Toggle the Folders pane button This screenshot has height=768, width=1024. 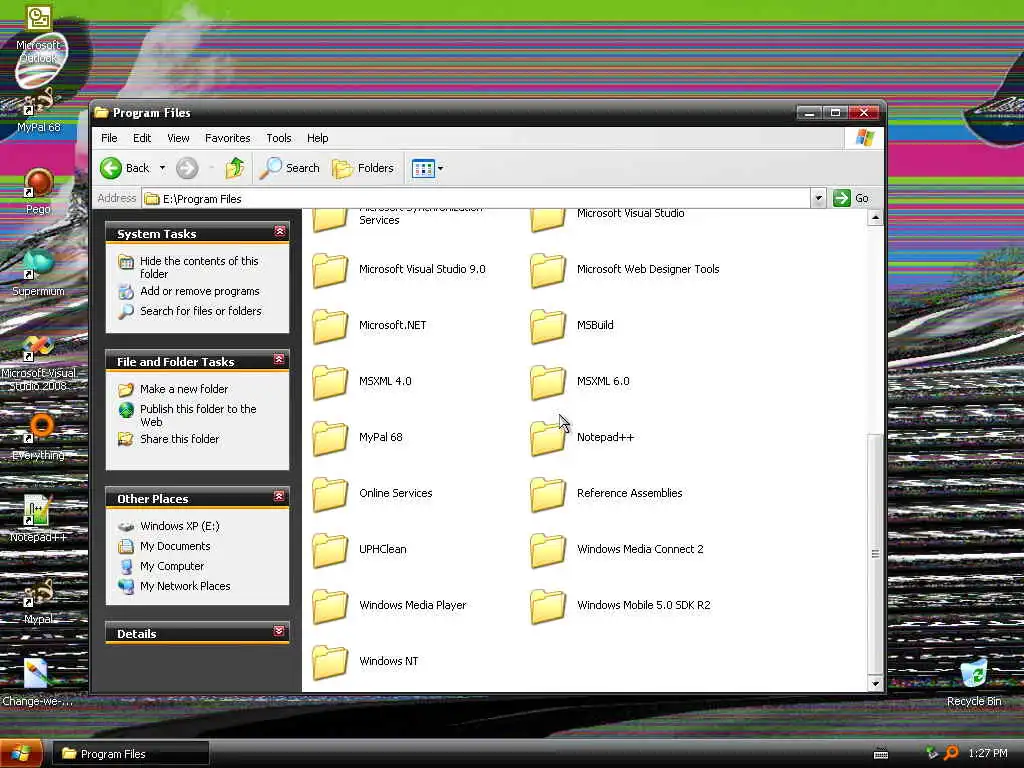(x=362, y=168)
